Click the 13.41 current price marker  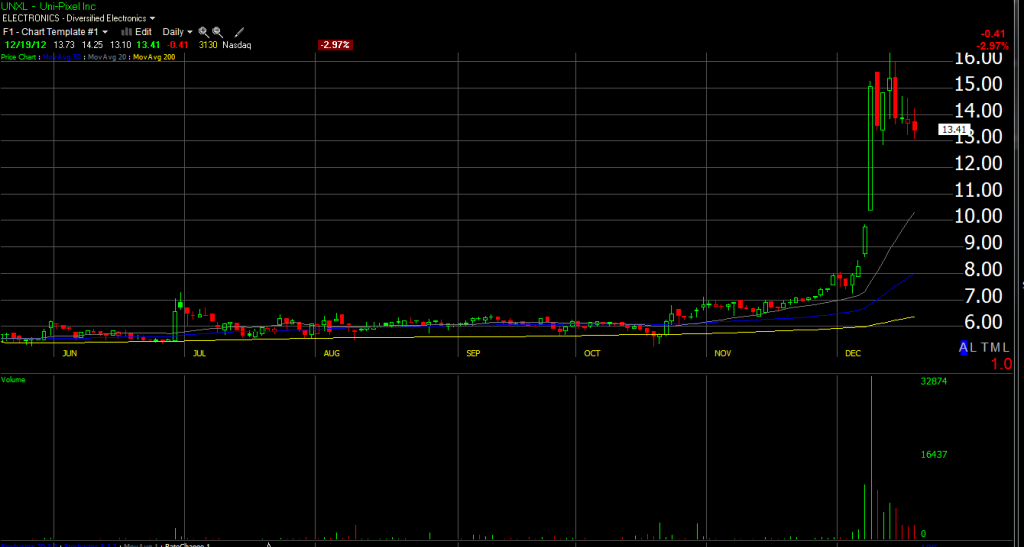point(954,129)
